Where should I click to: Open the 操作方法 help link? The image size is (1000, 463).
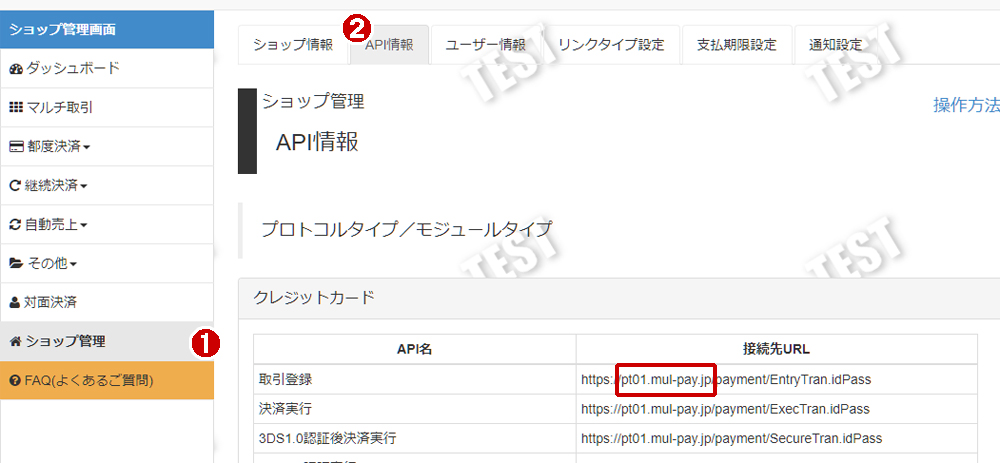965,106
